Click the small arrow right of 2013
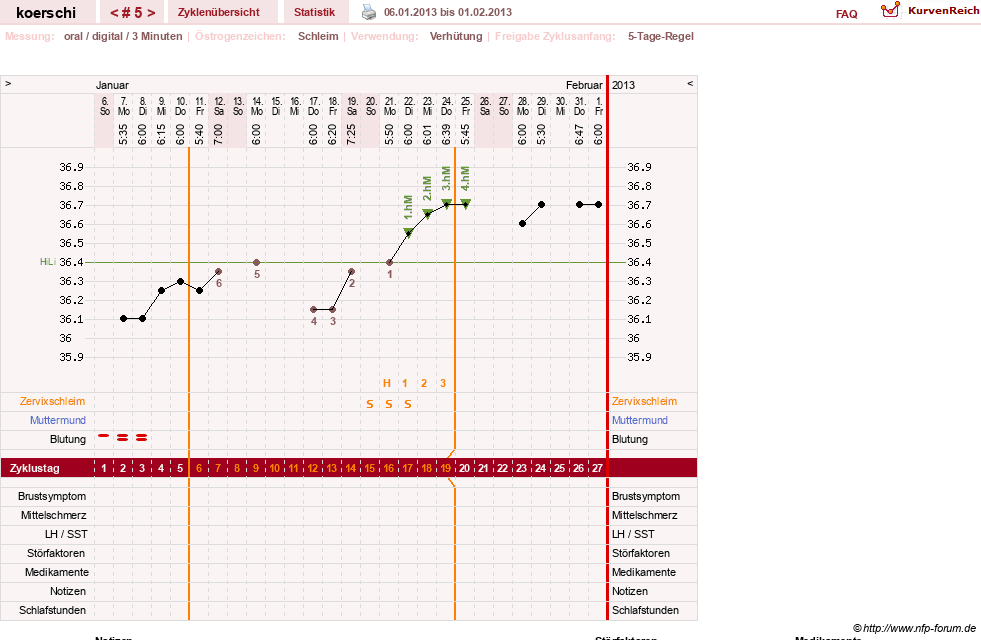This screenshot has width=981, height=640. click(x=690, y=83)
